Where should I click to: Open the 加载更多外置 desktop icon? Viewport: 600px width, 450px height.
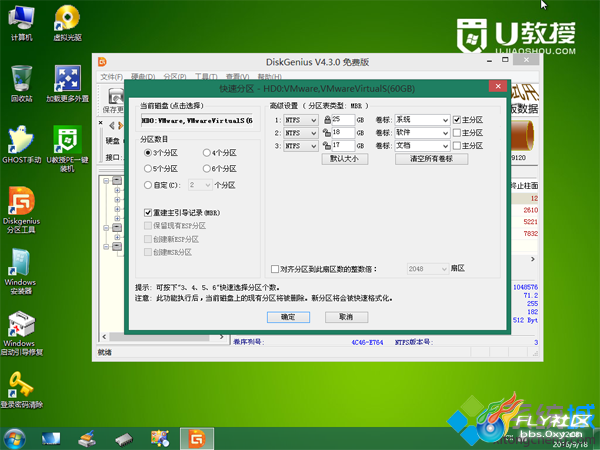point(67,84)
